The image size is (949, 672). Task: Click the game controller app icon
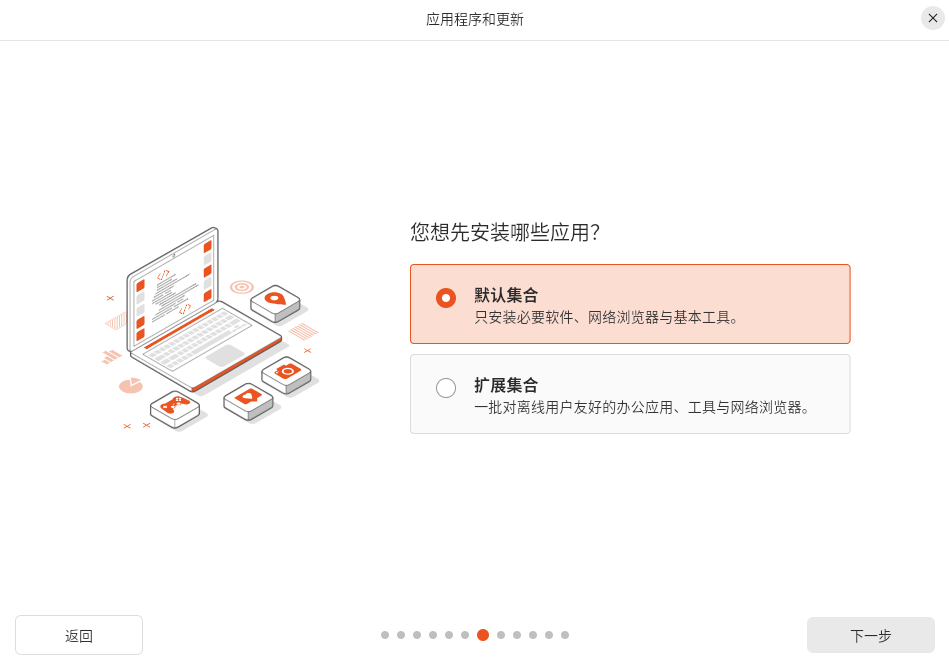[175, 404]
